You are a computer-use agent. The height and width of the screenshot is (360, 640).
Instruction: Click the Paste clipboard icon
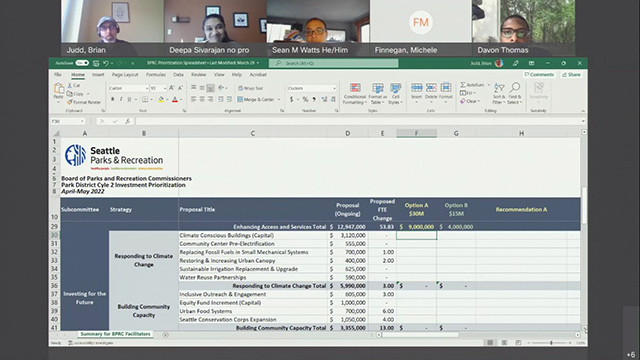(59, 88)
